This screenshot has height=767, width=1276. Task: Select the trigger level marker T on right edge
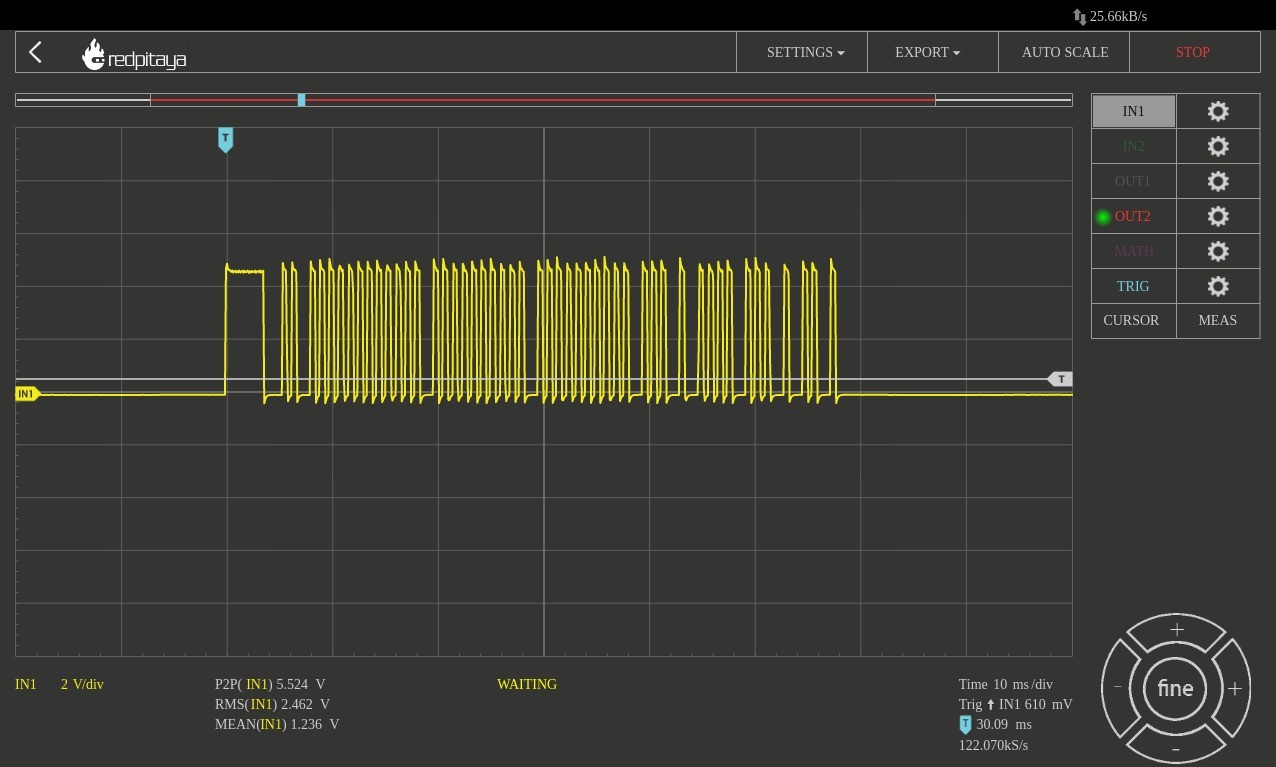[x=1060, y=379]
